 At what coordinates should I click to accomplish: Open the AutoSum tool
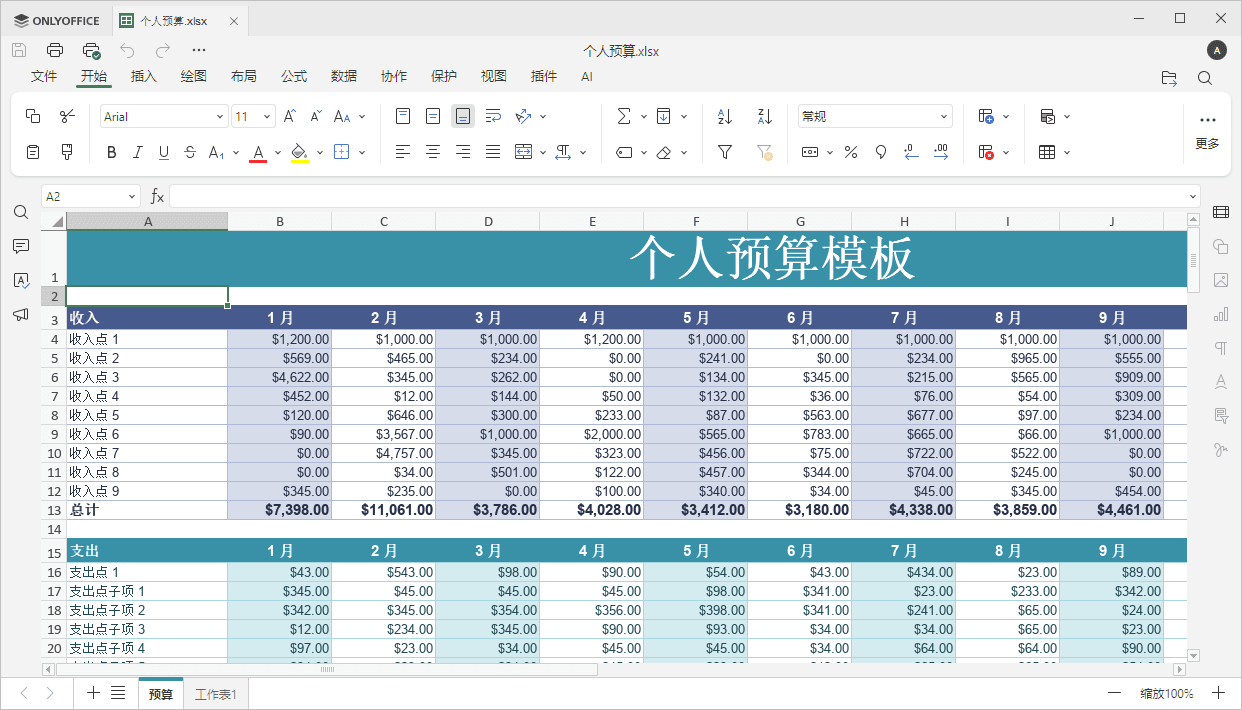click(x=625, y=116)
